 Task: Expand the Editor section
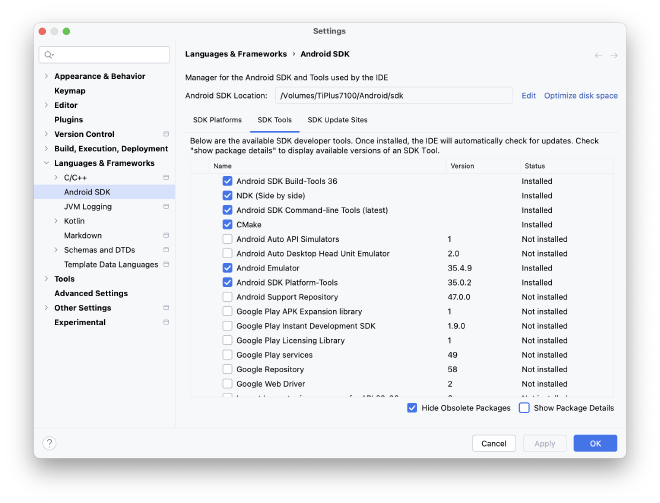[x=46, y=105]
